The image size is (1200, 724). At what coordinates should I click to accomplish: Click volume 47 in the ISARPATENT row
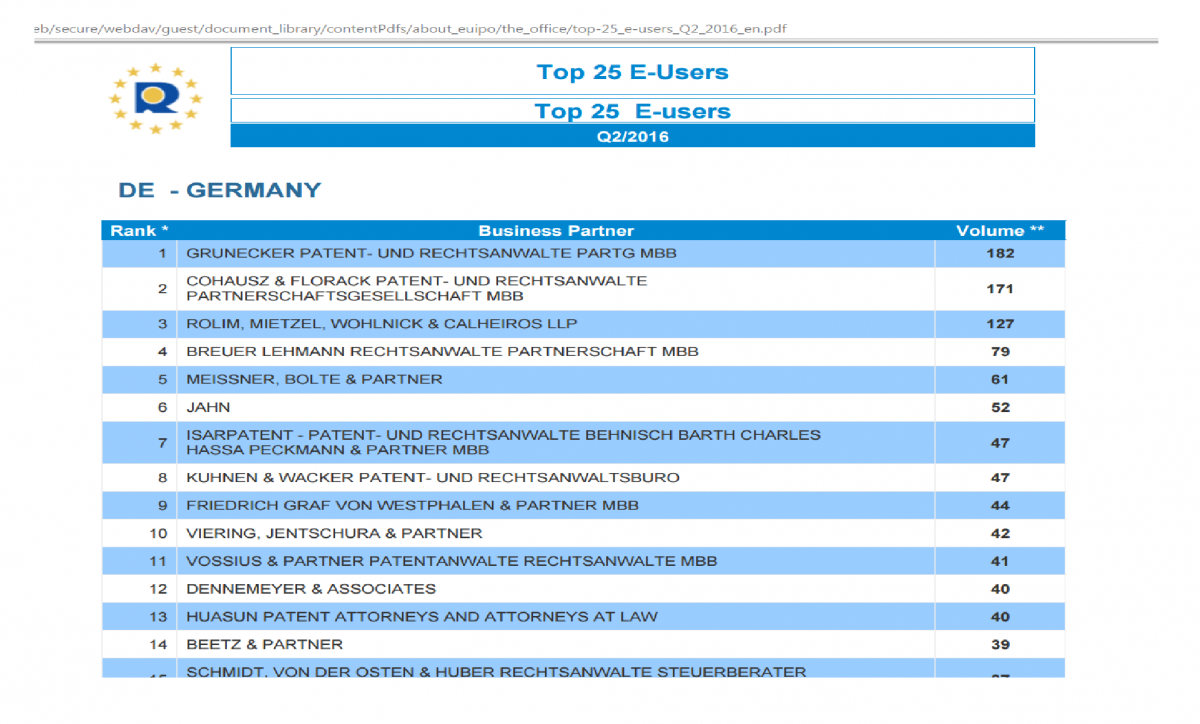click(x=1000, y=442)
